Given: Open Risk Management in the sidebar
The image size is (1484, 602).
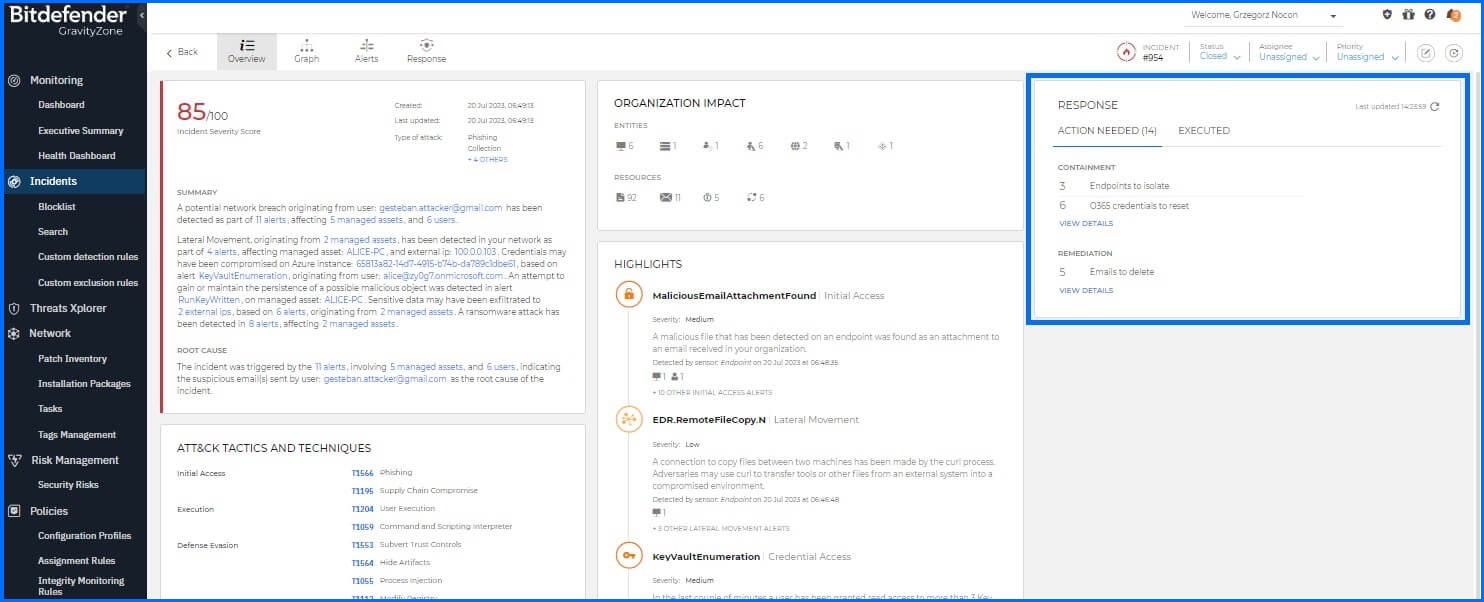Looking at the screenshot, I should pos(74,460).
